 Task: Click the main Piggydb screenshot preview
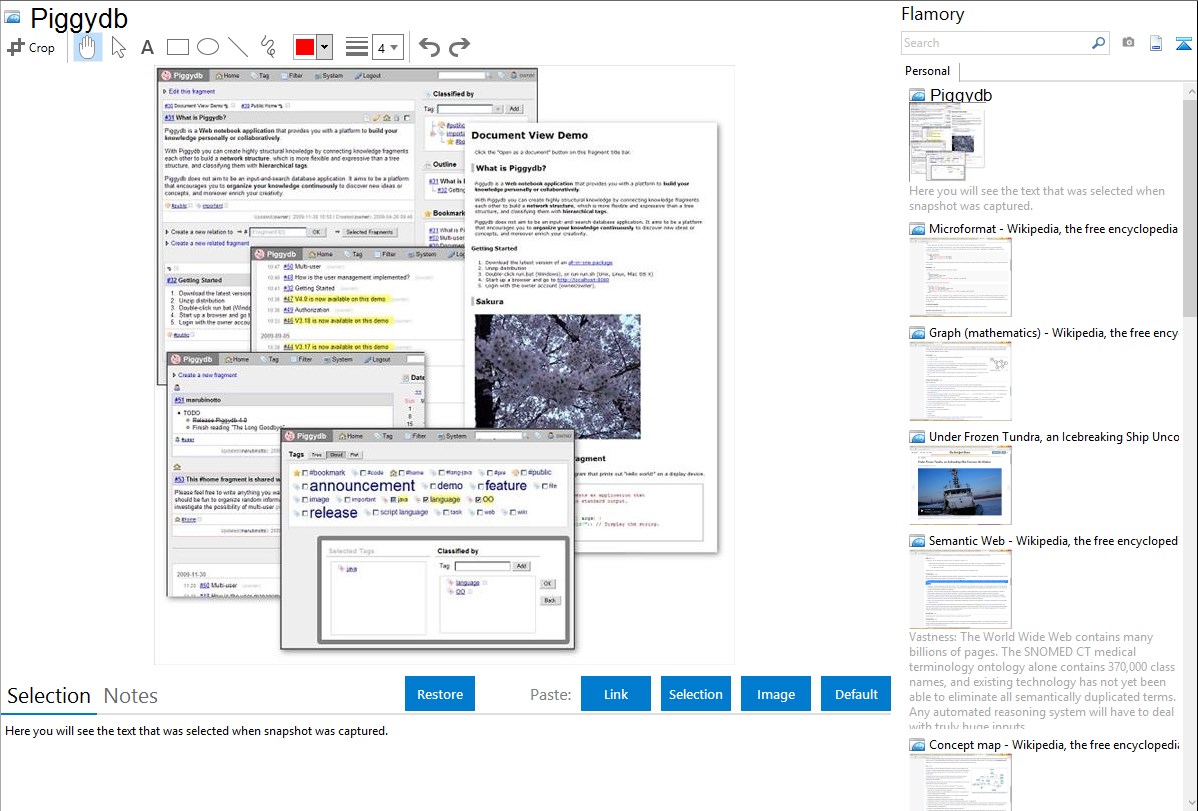(x=444, y=365)
